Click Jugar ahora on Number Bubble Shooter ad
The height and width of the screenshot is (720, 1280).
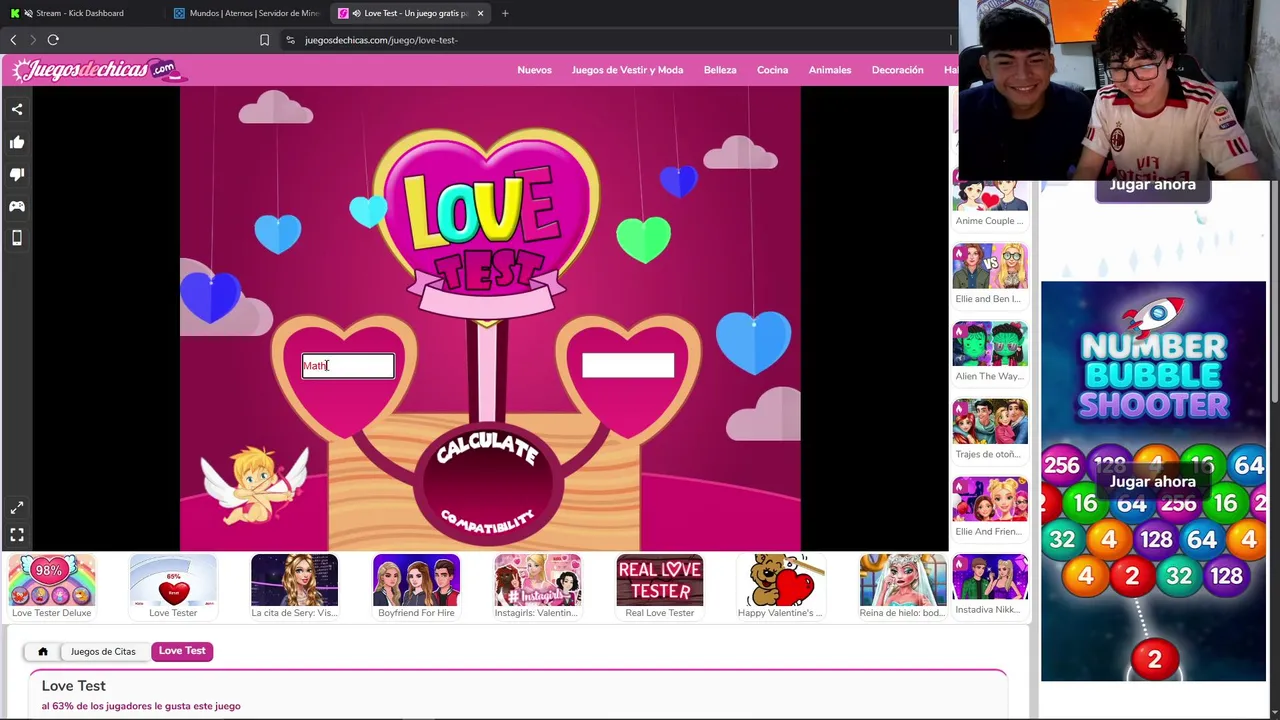click(x=1153, y=482)
